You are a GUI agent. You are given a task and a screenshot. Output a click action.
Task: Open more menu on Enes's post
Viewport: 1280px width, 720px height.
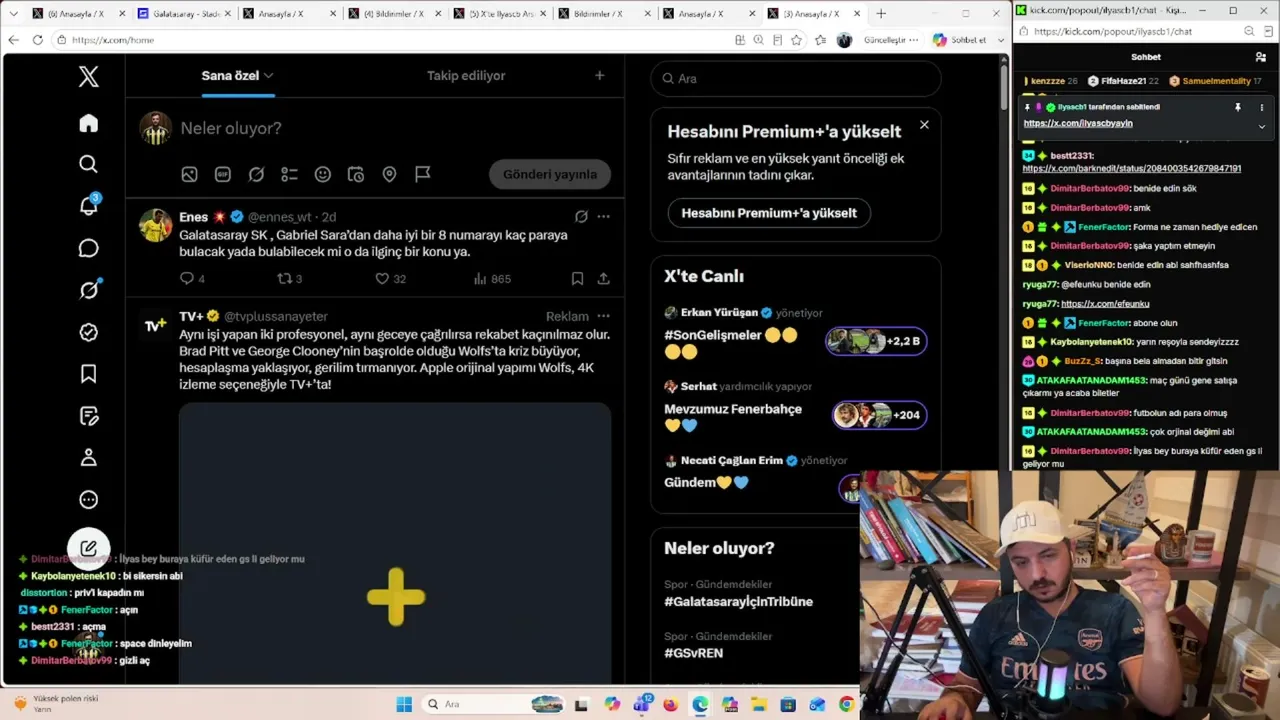click(603, 217)
